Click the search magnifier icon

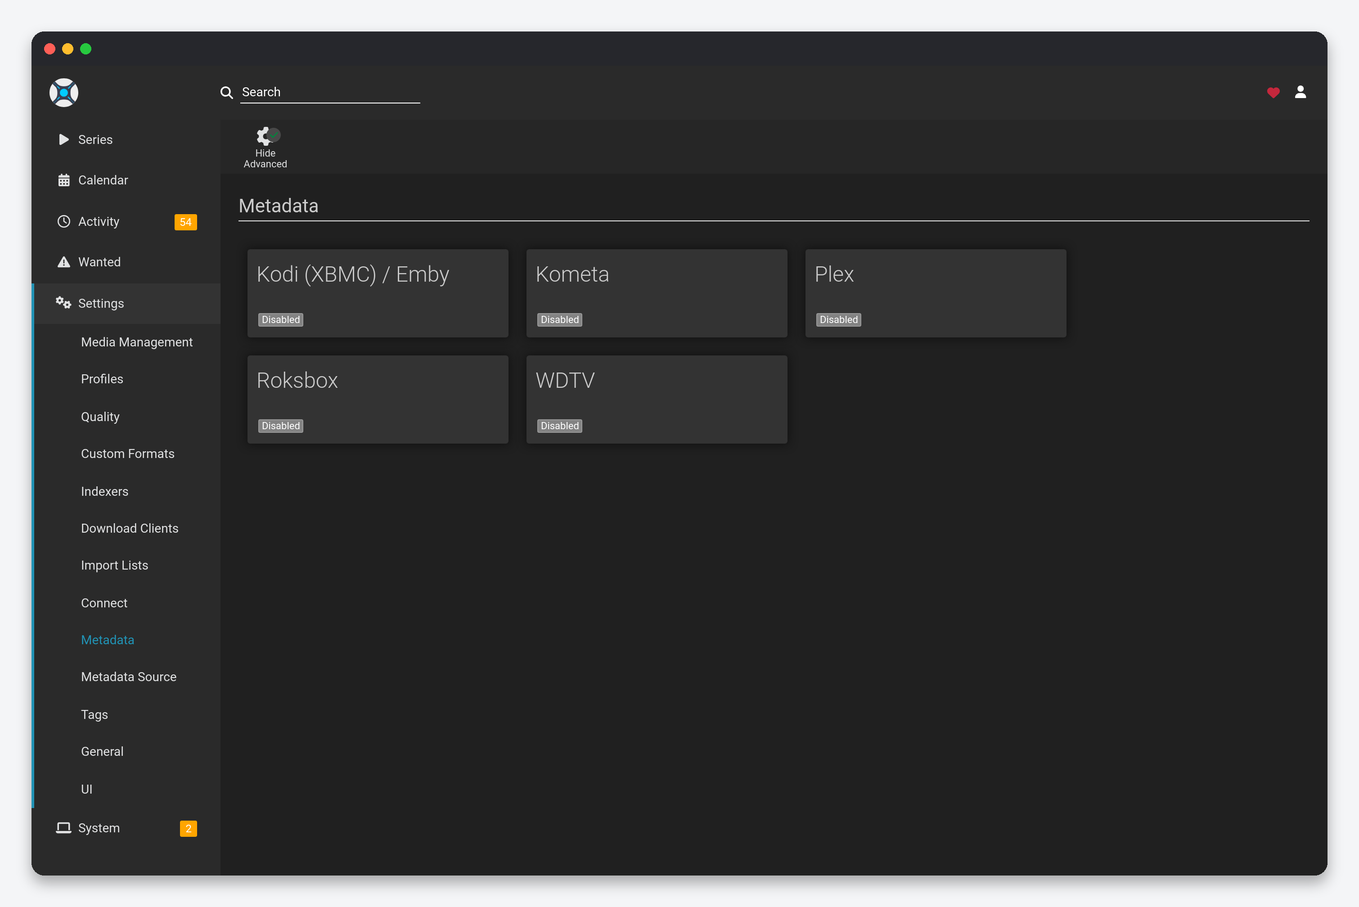[x=227, y=92]
